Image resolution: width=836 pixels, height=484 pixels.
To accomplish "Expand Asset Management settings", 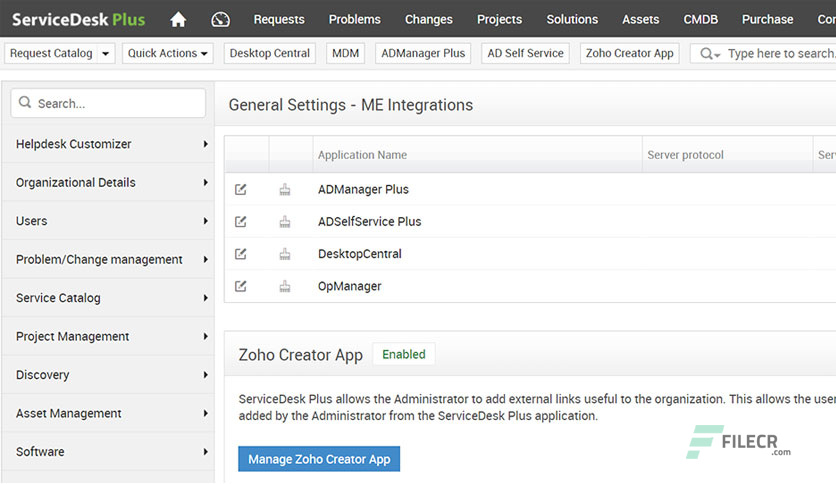I will pyautogui.click(x=108, y=413).
